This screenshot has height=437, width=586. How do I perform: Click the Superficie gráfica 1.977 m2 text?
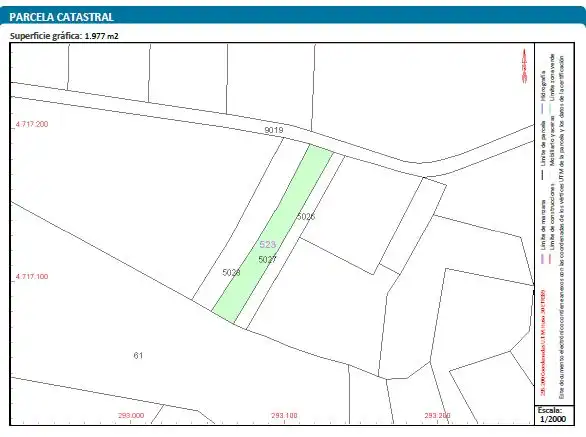pos(64,36)
